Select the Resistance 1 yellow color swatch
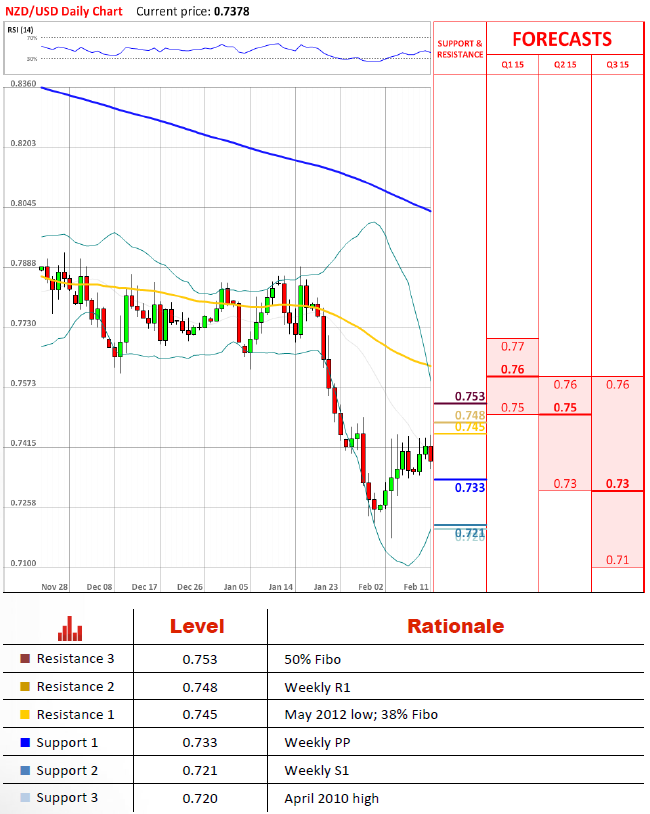 point(25,715)
